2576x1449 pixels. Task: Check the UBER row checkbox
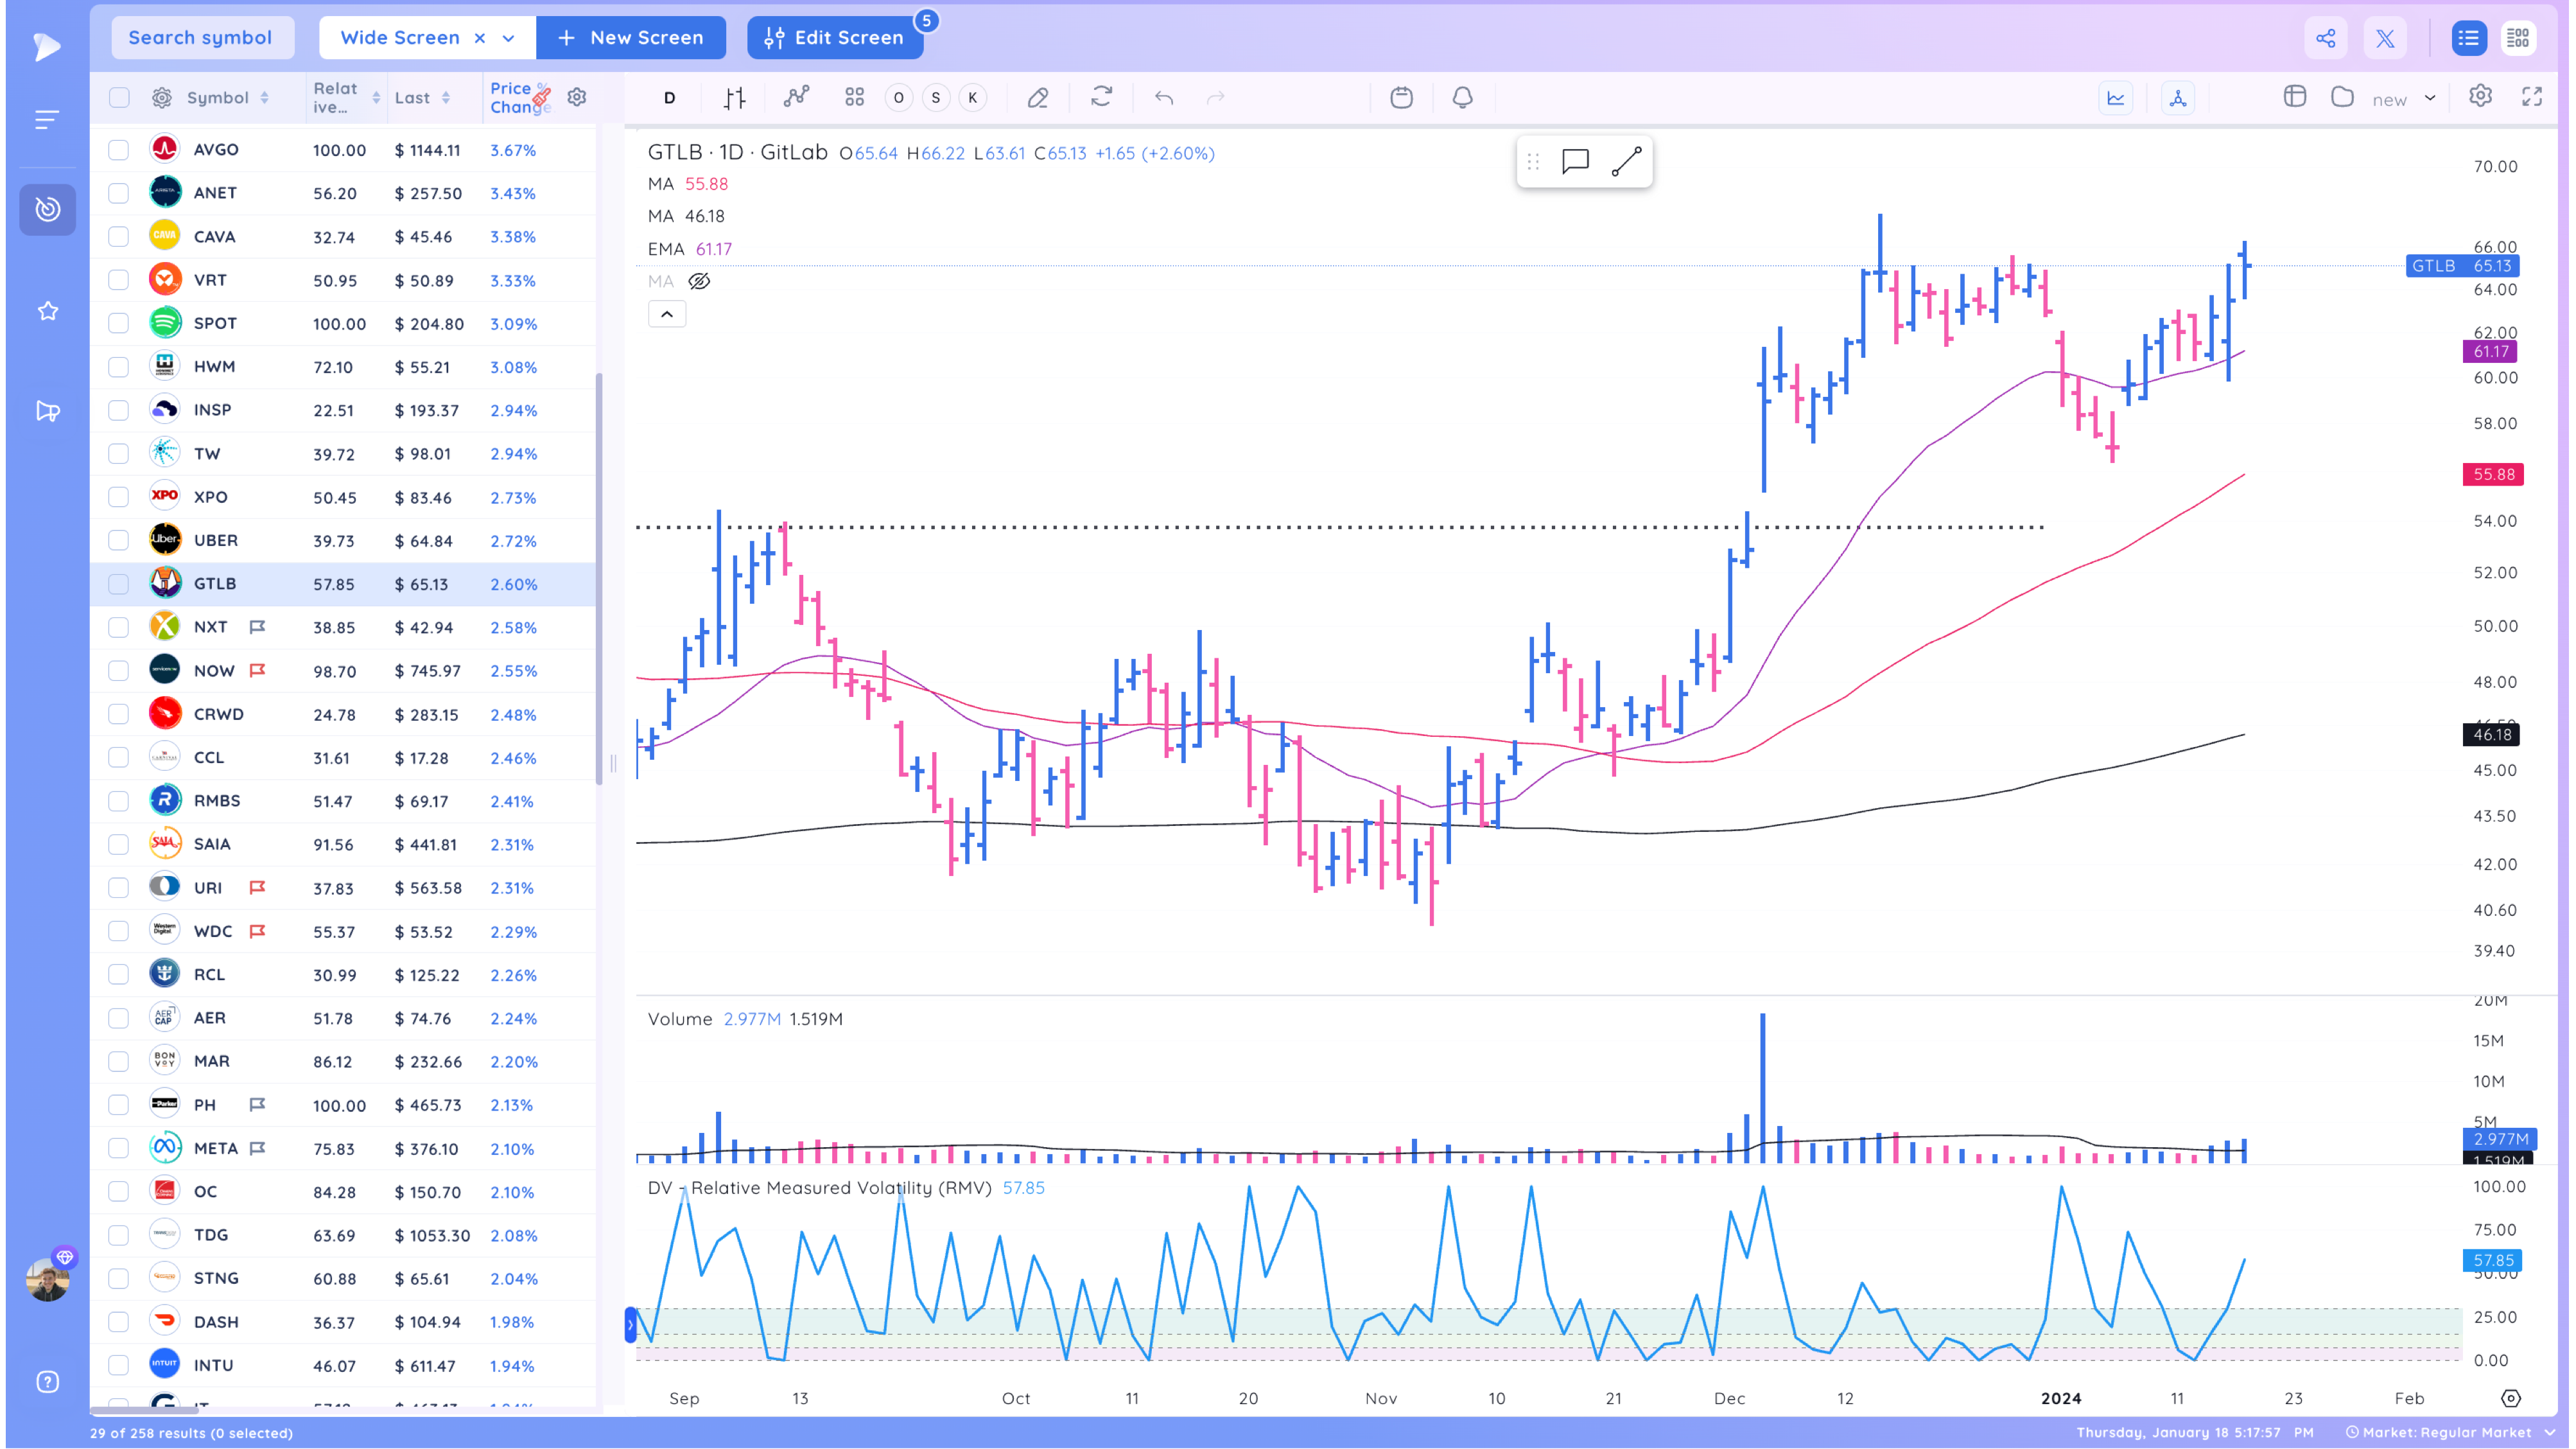click(x=119, y=540)
